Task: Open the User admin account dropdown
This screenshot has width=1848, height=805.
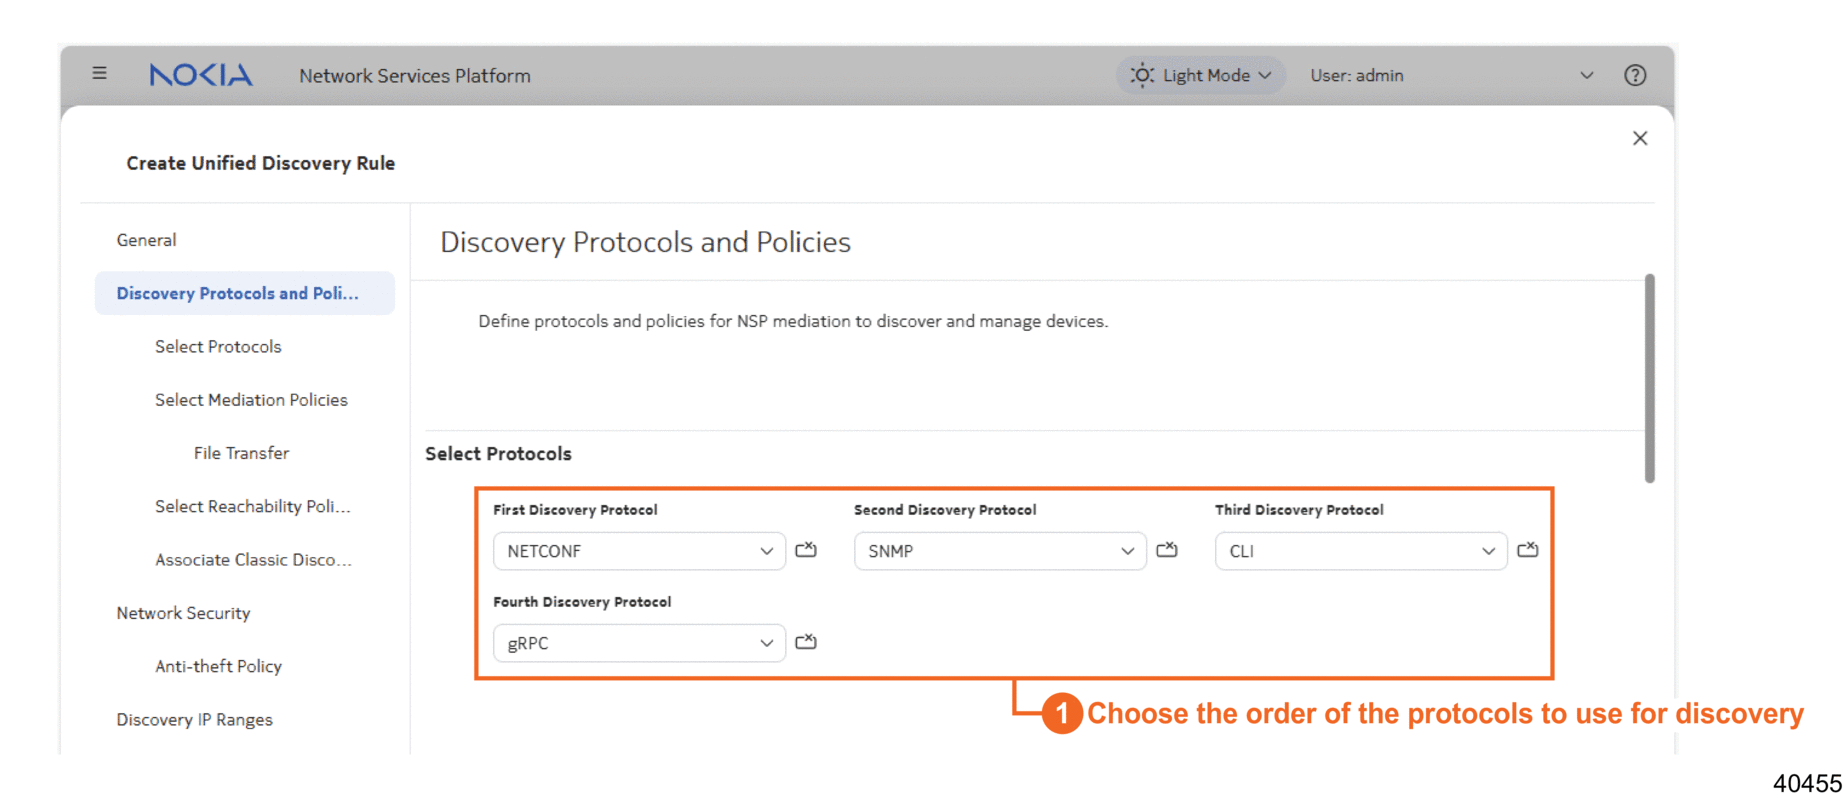Action: click(1586, 75)
